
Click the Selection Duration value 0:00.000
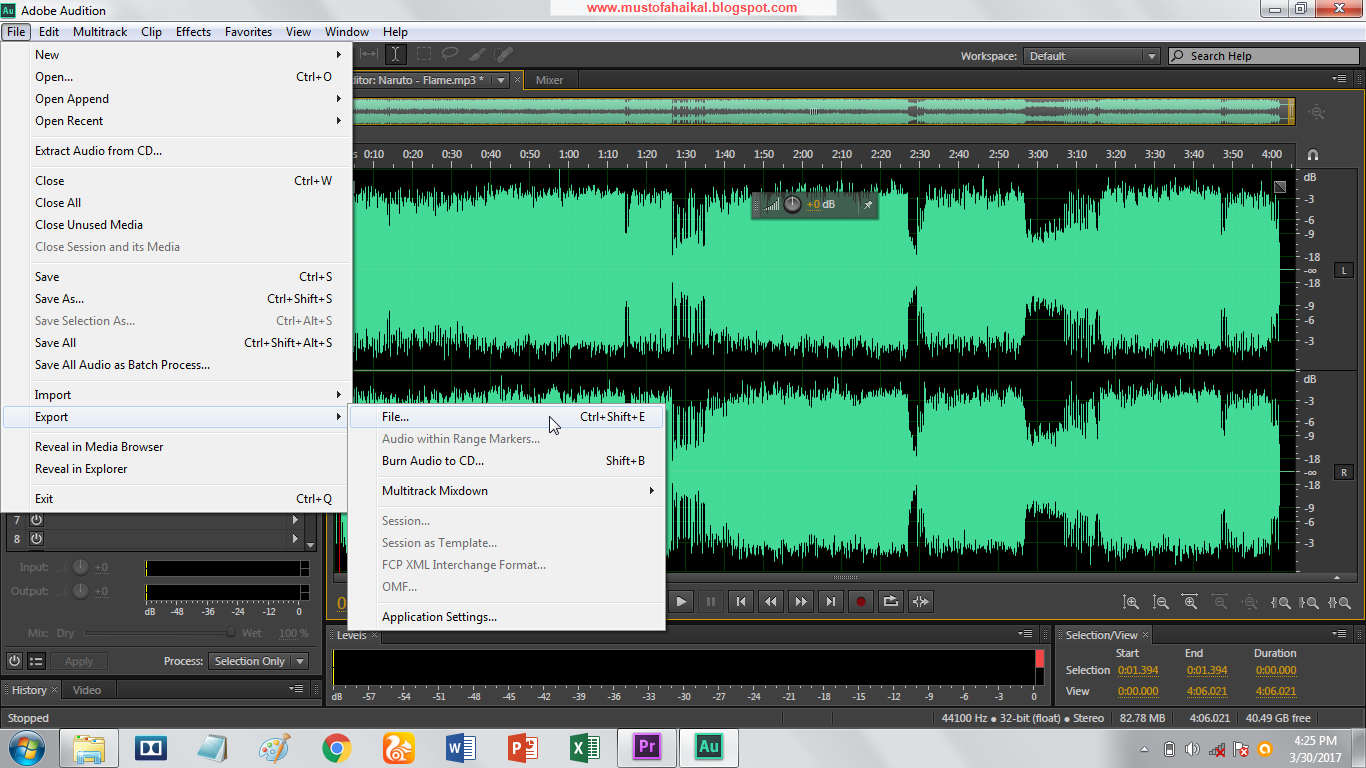[1275, 670]
